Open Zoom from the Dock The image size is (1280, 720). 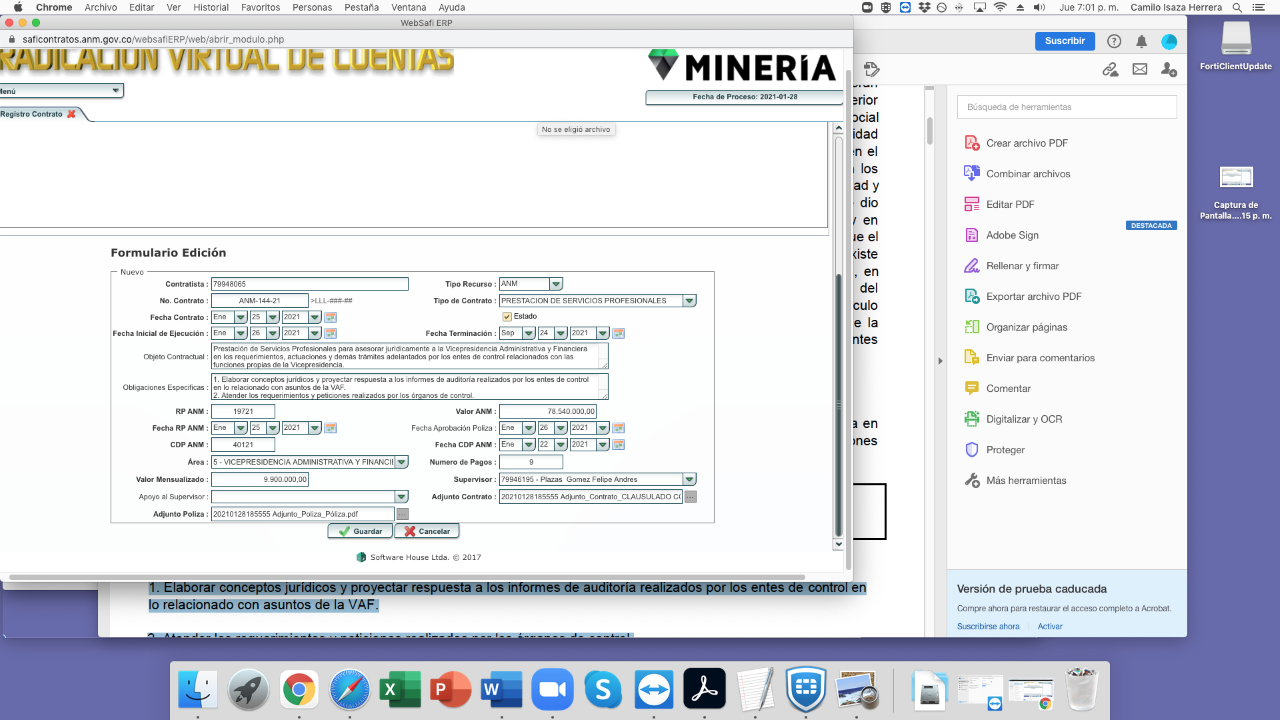(553, 690)
